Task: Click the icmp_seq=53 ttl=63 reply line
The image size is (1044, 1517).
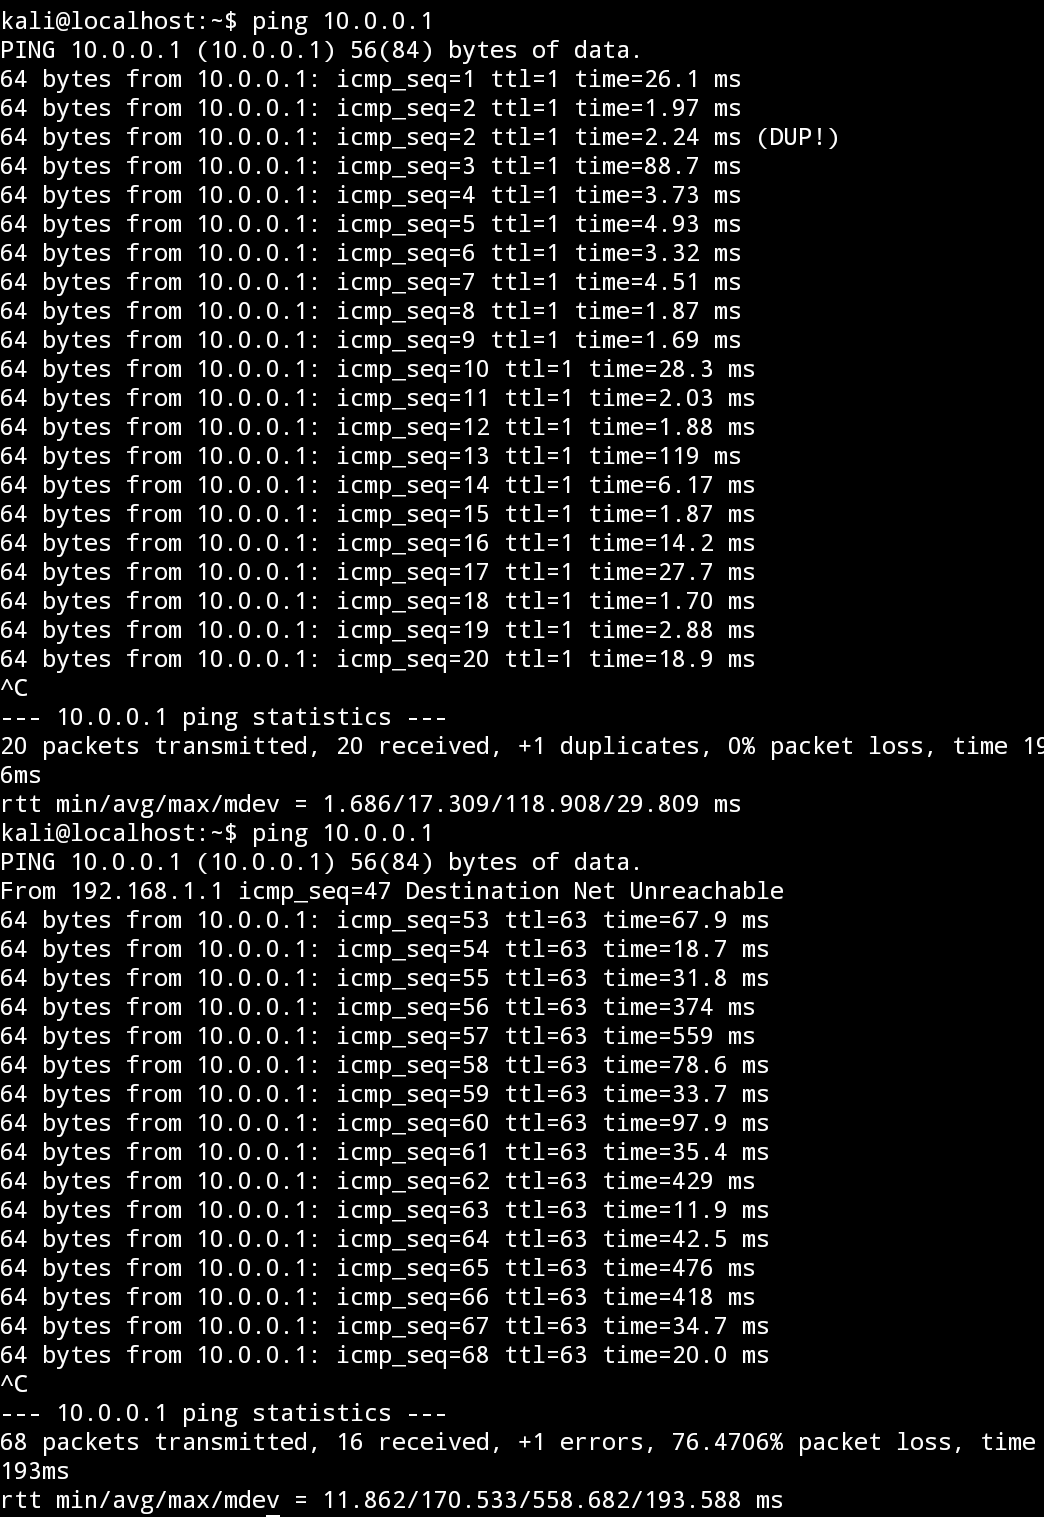Action: pos(385,919)
